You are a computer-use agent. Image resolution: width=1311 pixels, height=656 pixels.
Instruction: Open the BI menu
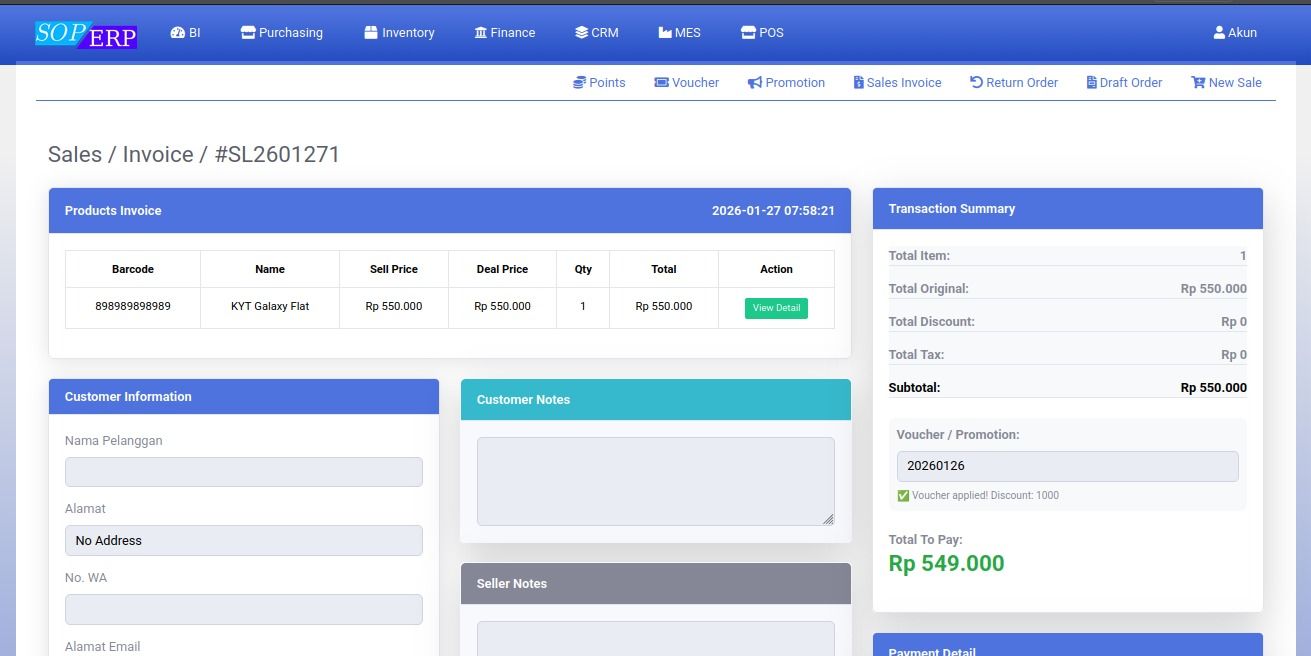(186, 33)
